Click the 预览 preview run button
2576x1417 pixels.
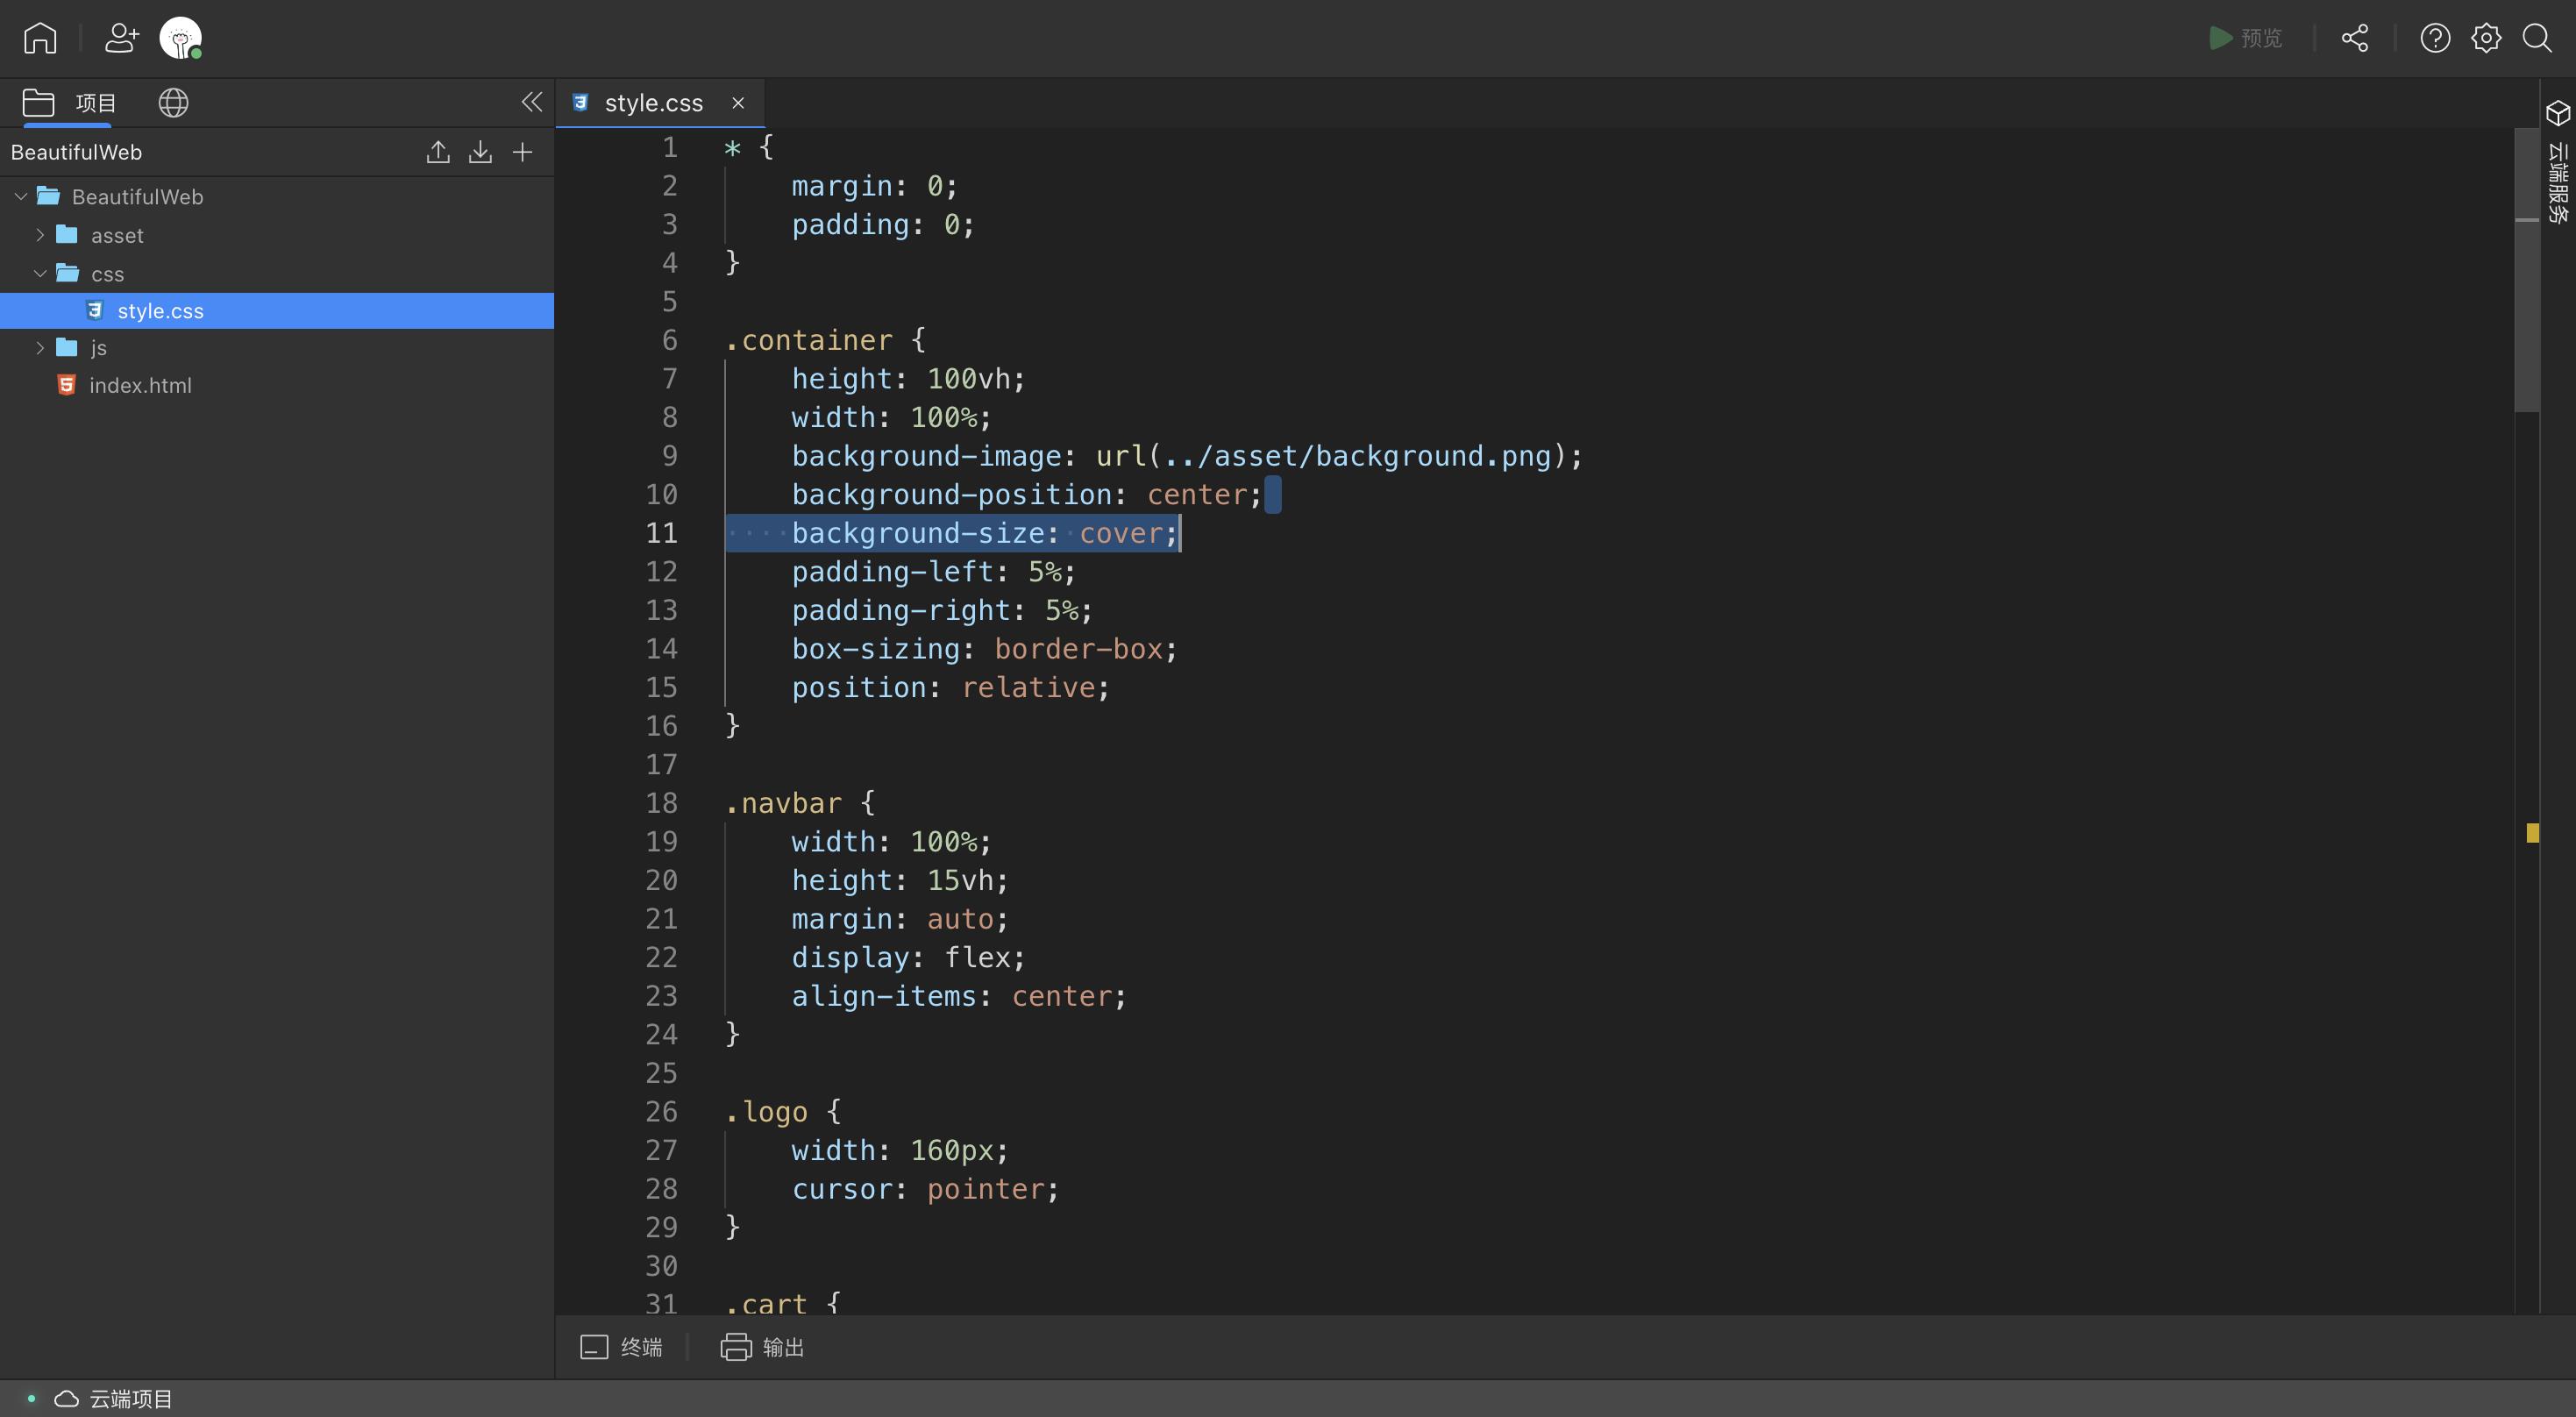click(2245, 38)
